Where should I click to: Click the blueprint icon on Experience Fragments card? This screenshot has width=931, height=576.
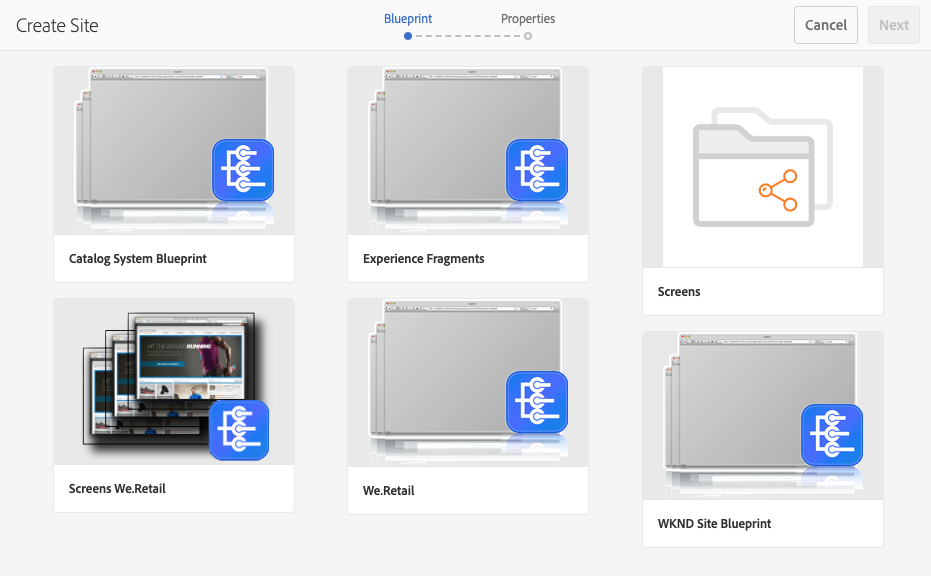537,170
